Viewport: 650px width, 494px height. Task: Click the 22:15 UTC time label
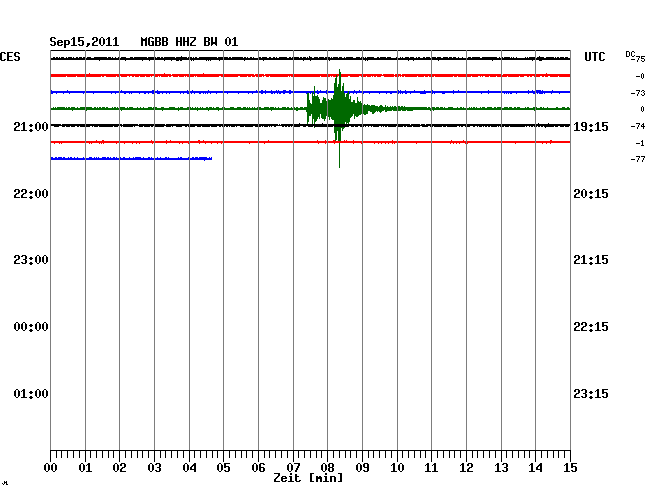pyautogui.click(x=591, y=327)
